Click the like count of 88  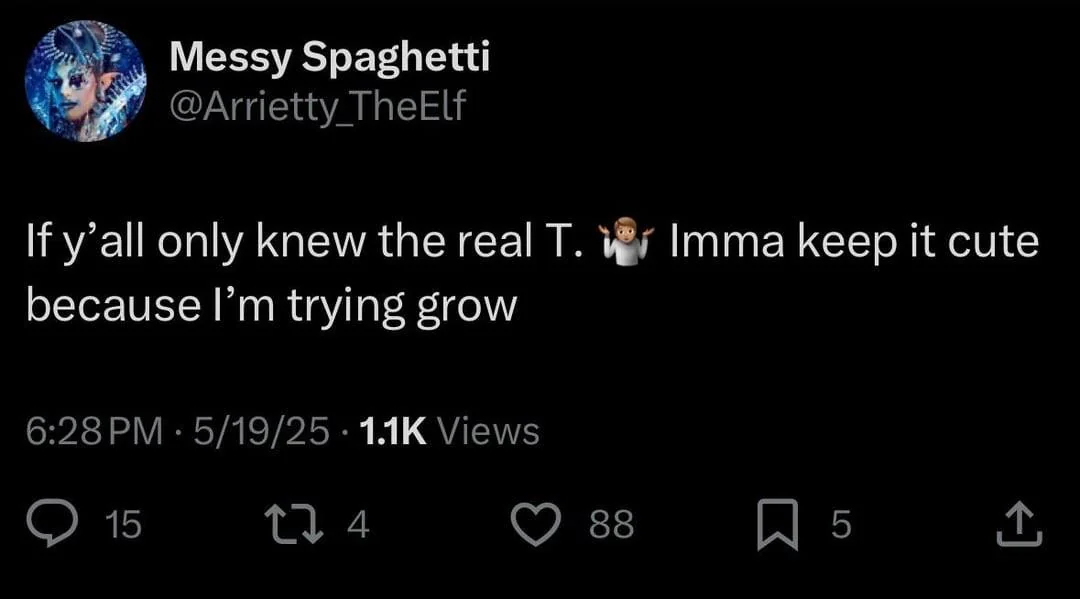611,525
